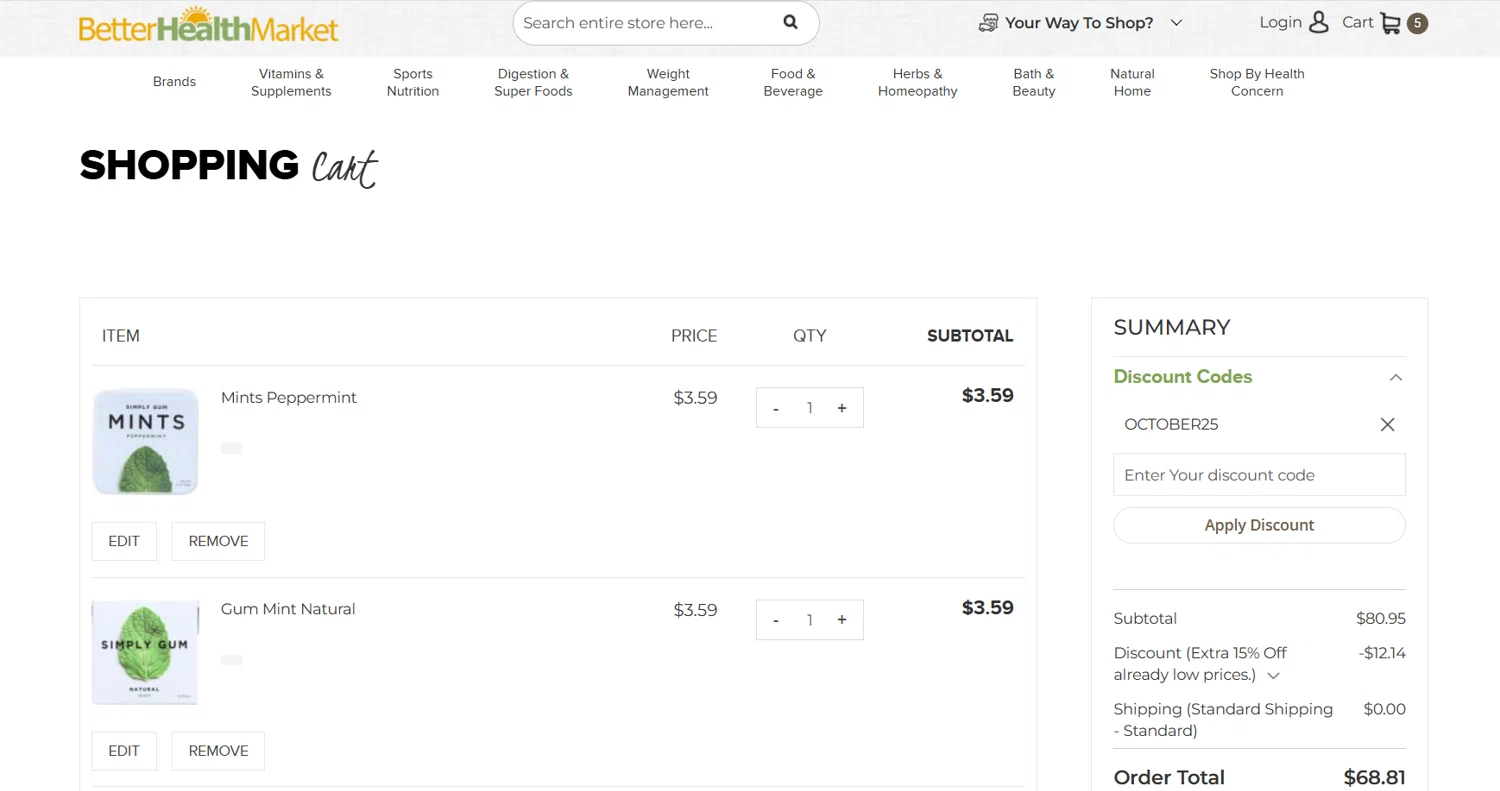Screen dimensions: 1500x791
Task: Open Natural Home menu
Action: pos(1132,82)
